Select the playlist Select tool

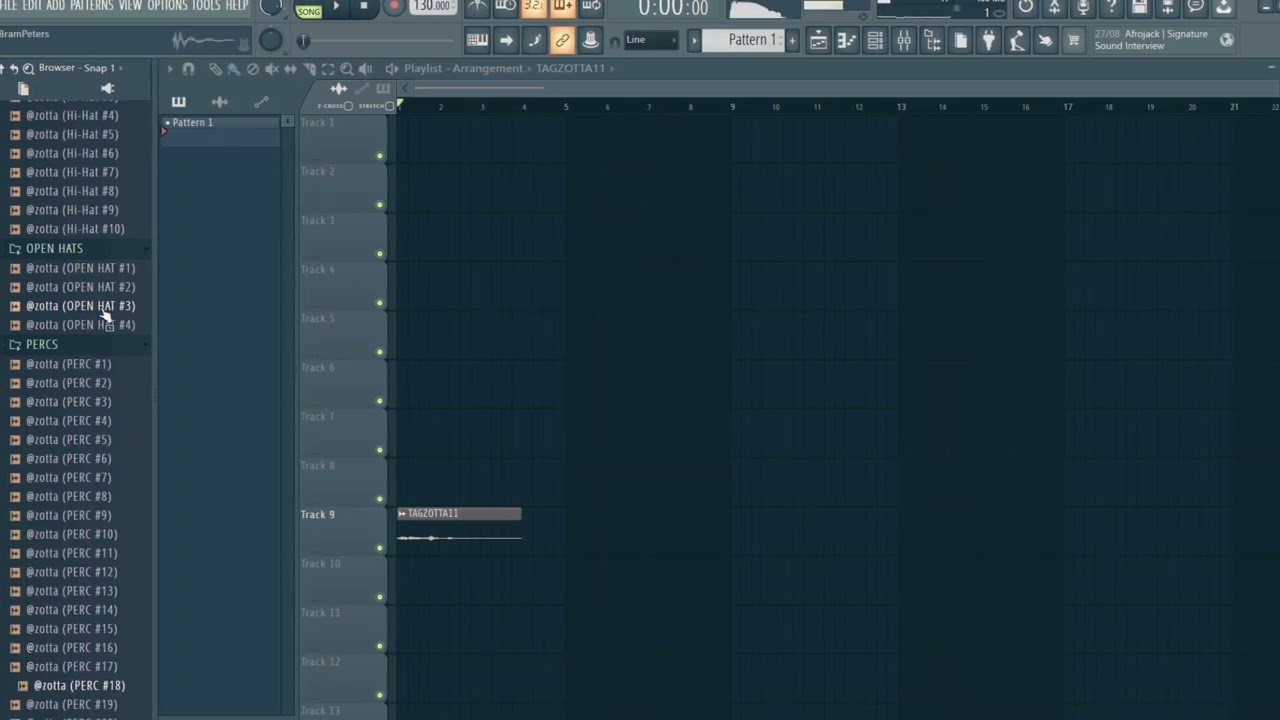(328, 69)
